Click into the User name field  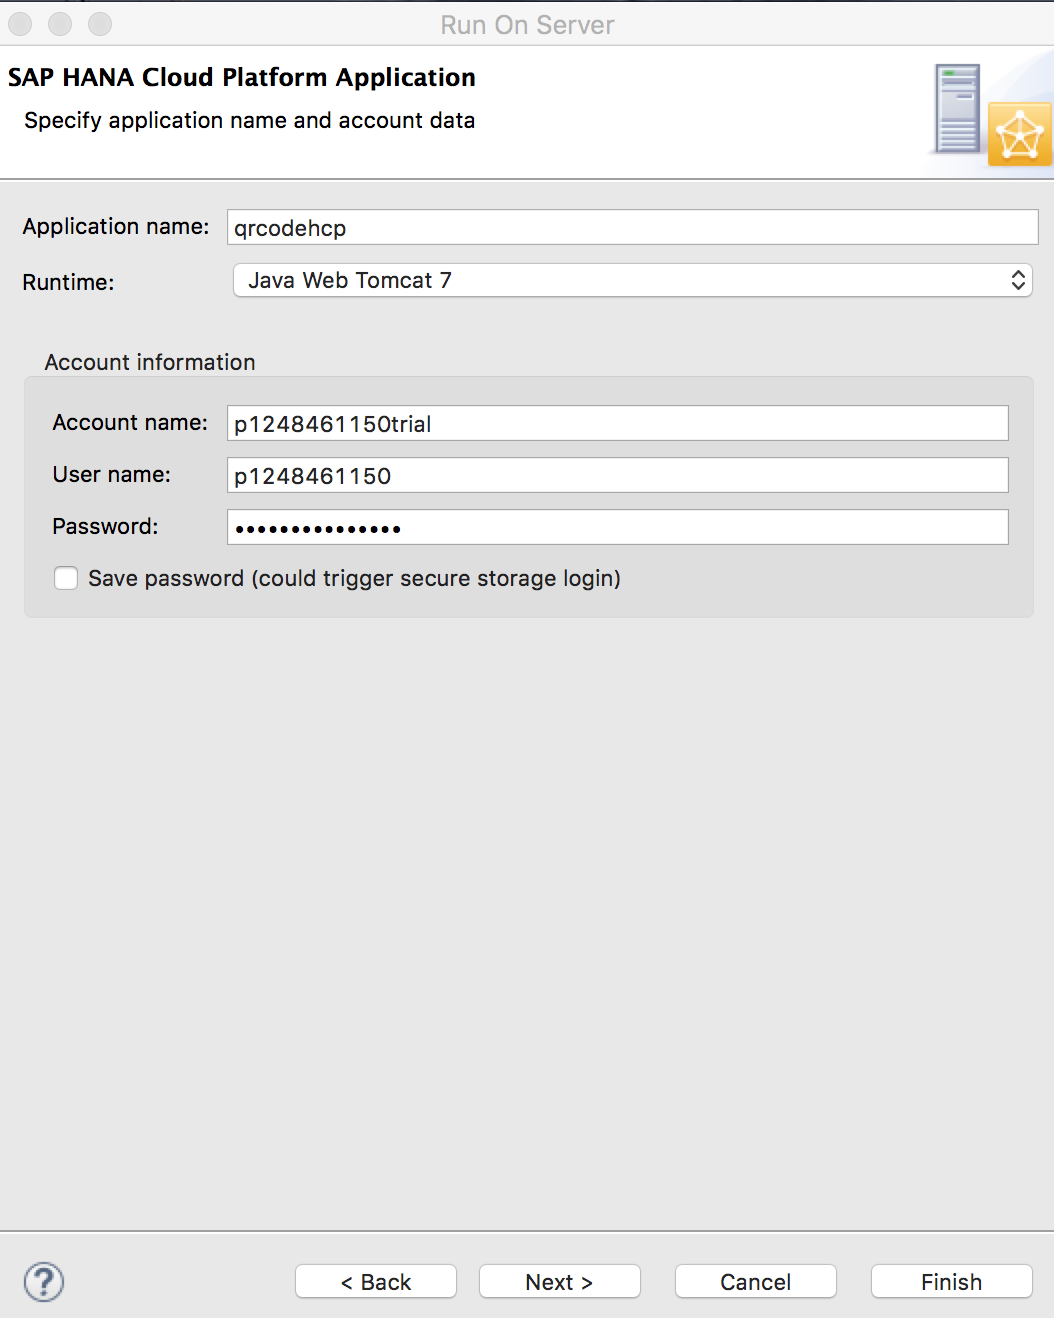617,475
